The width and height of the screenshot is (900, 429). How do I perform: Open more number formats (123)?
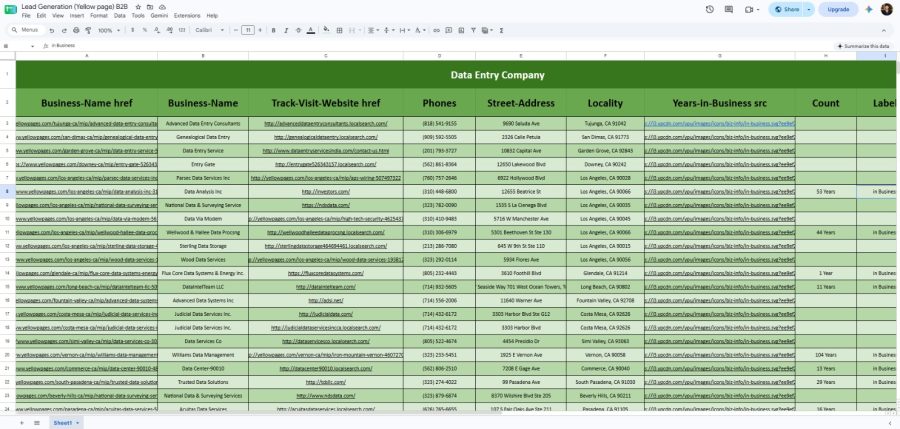[x=182, y=30]
